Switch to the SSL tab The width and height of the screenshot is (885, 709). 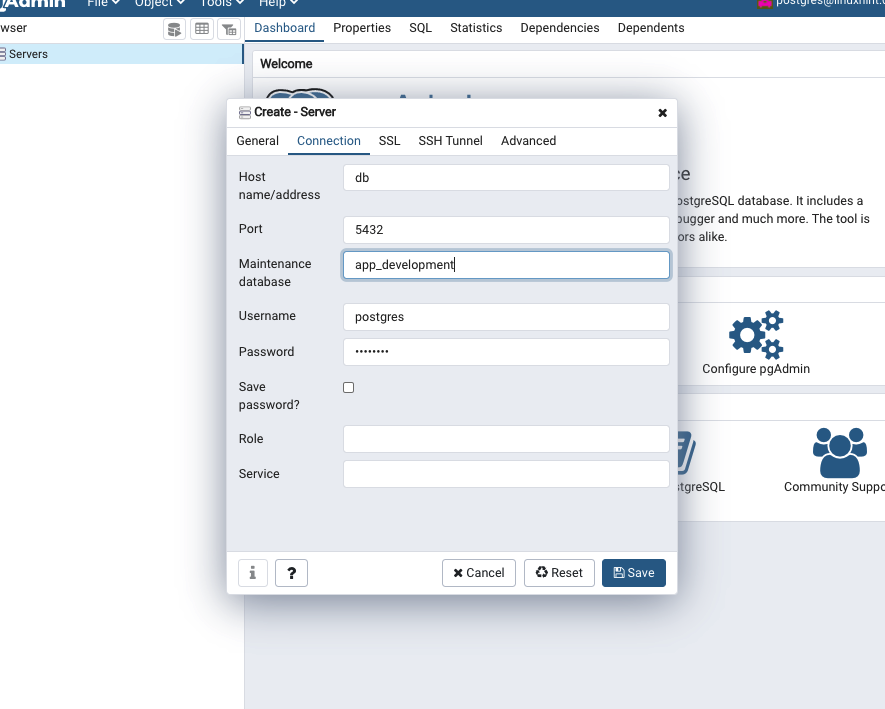point(389,141)
